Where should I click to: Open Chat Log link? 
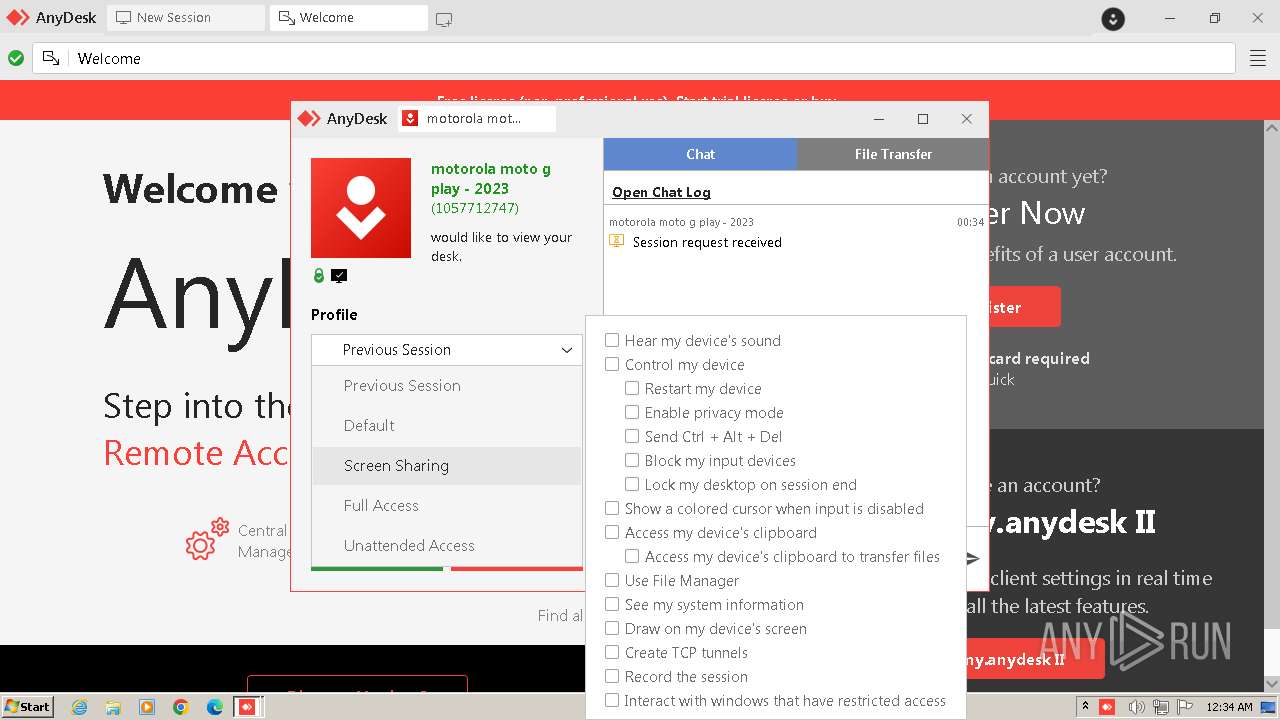pos(661,192)
